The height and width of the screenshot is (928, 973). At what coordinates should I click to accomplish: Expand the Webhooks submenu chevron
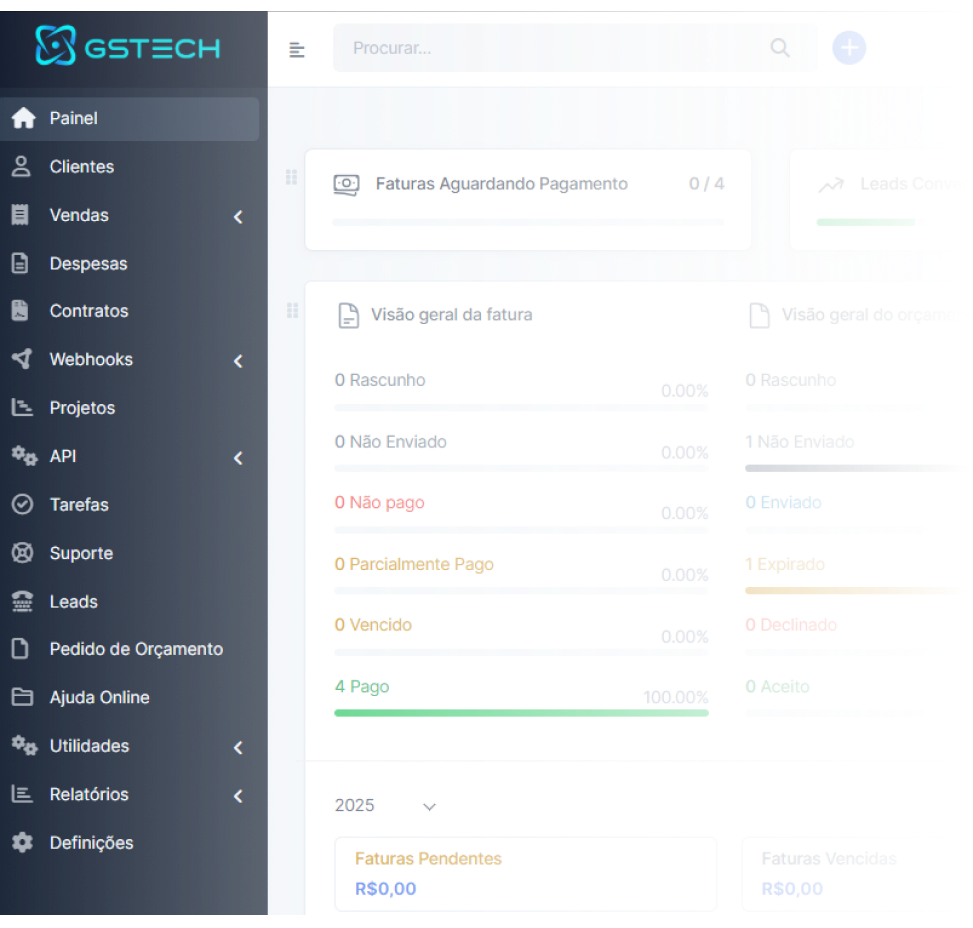238,361
